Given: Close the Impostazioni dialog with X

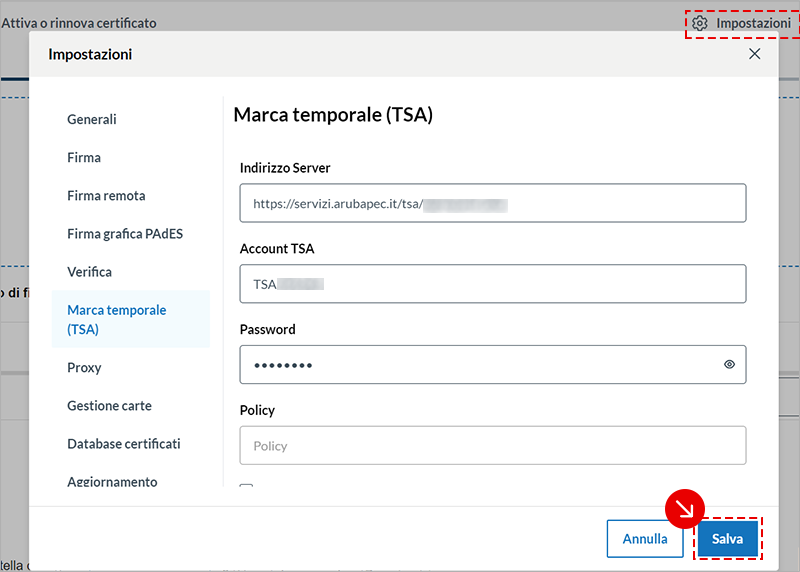Looking at the screenshot, I should point(755,54).
